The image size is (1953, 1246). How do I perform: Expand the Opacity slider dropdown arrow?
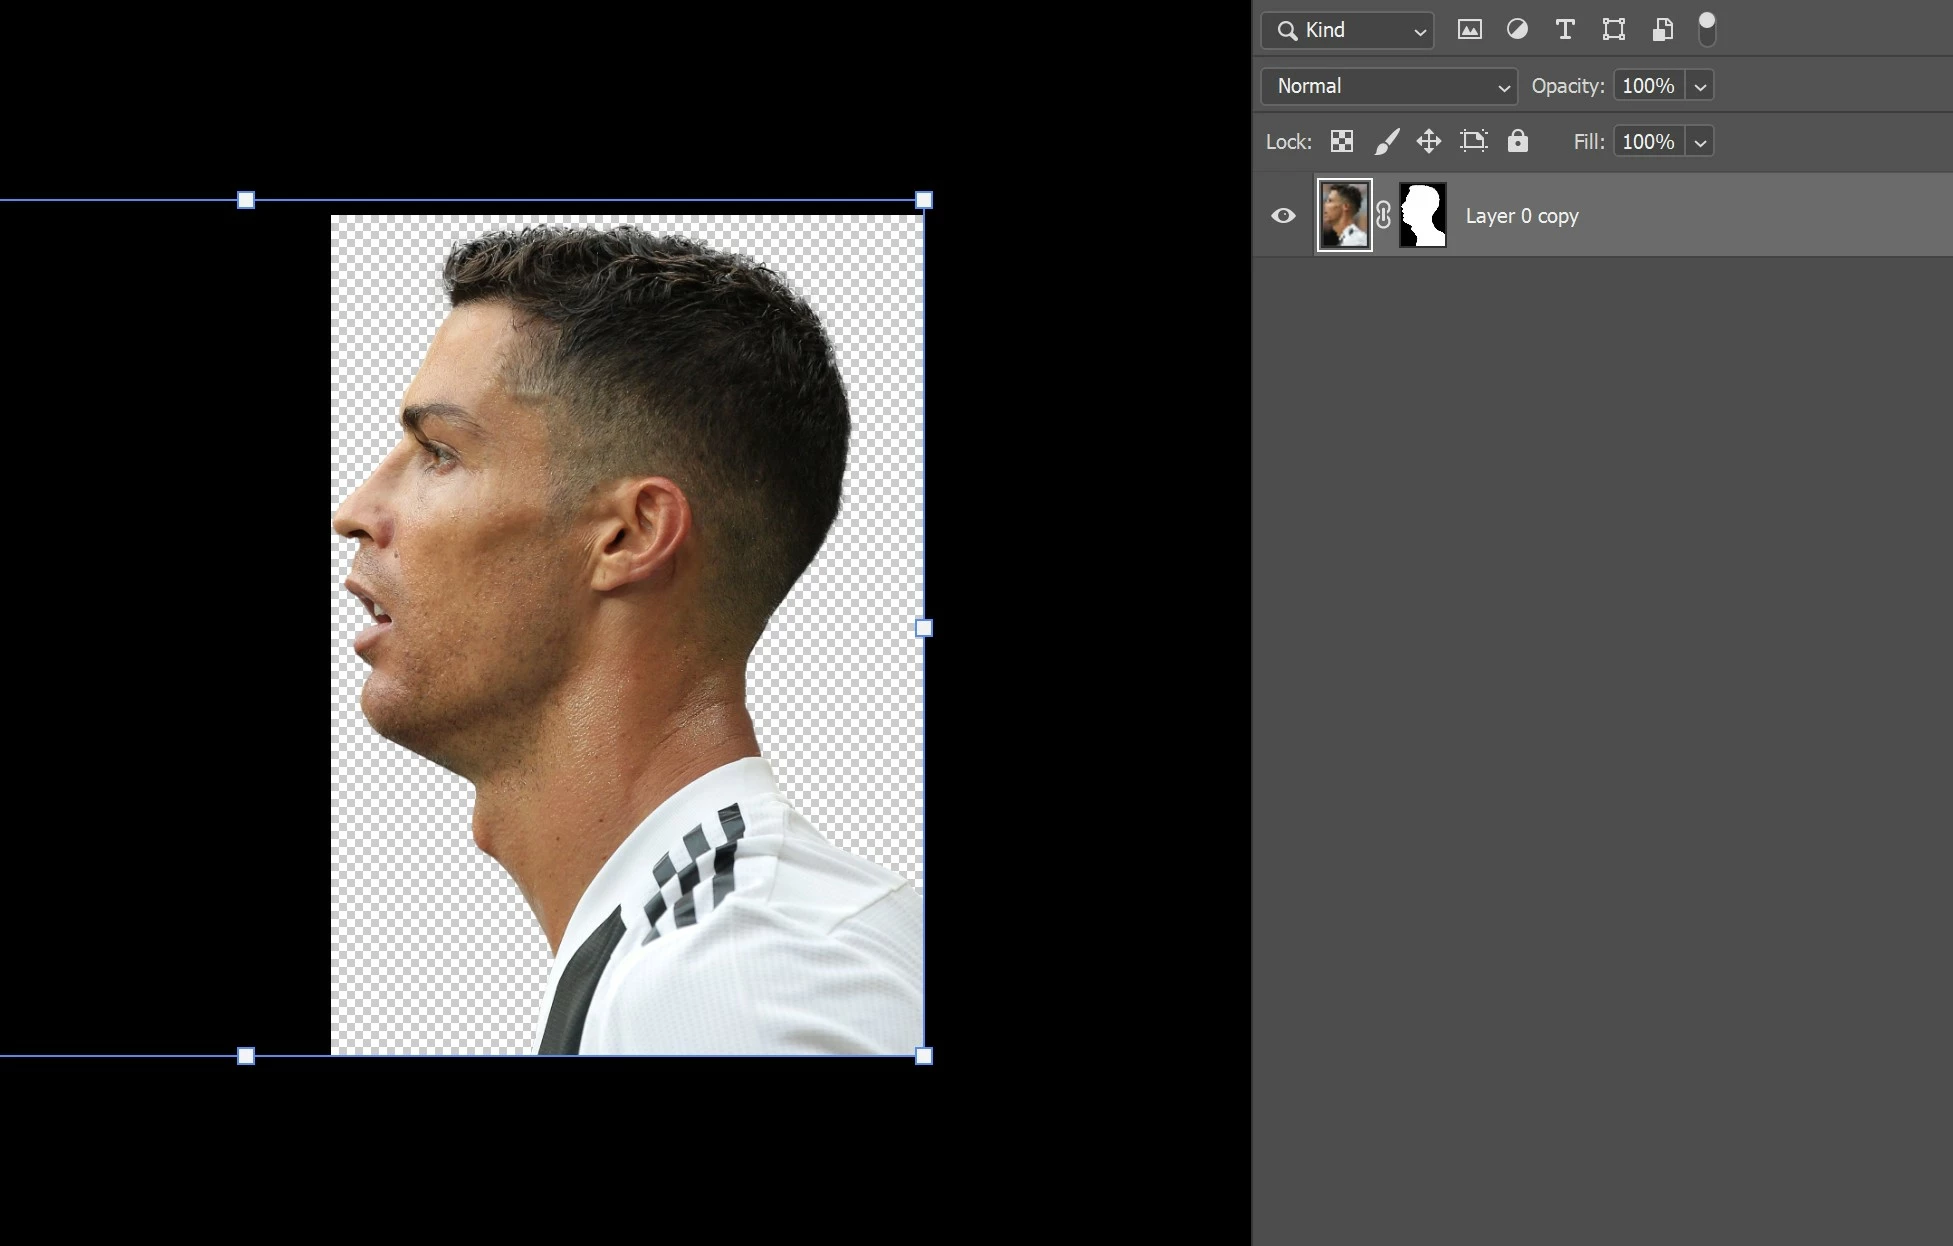coord(1700,86)
